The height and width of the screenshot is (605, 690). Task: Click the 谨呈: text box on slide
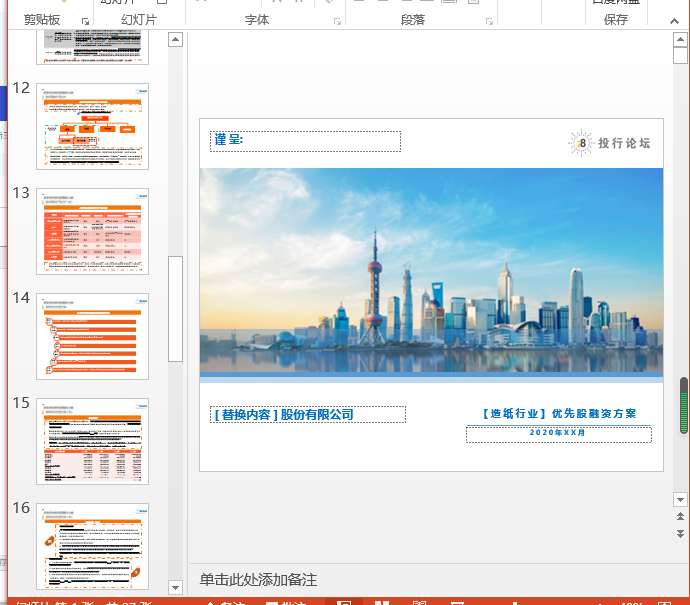click(305, 141)
